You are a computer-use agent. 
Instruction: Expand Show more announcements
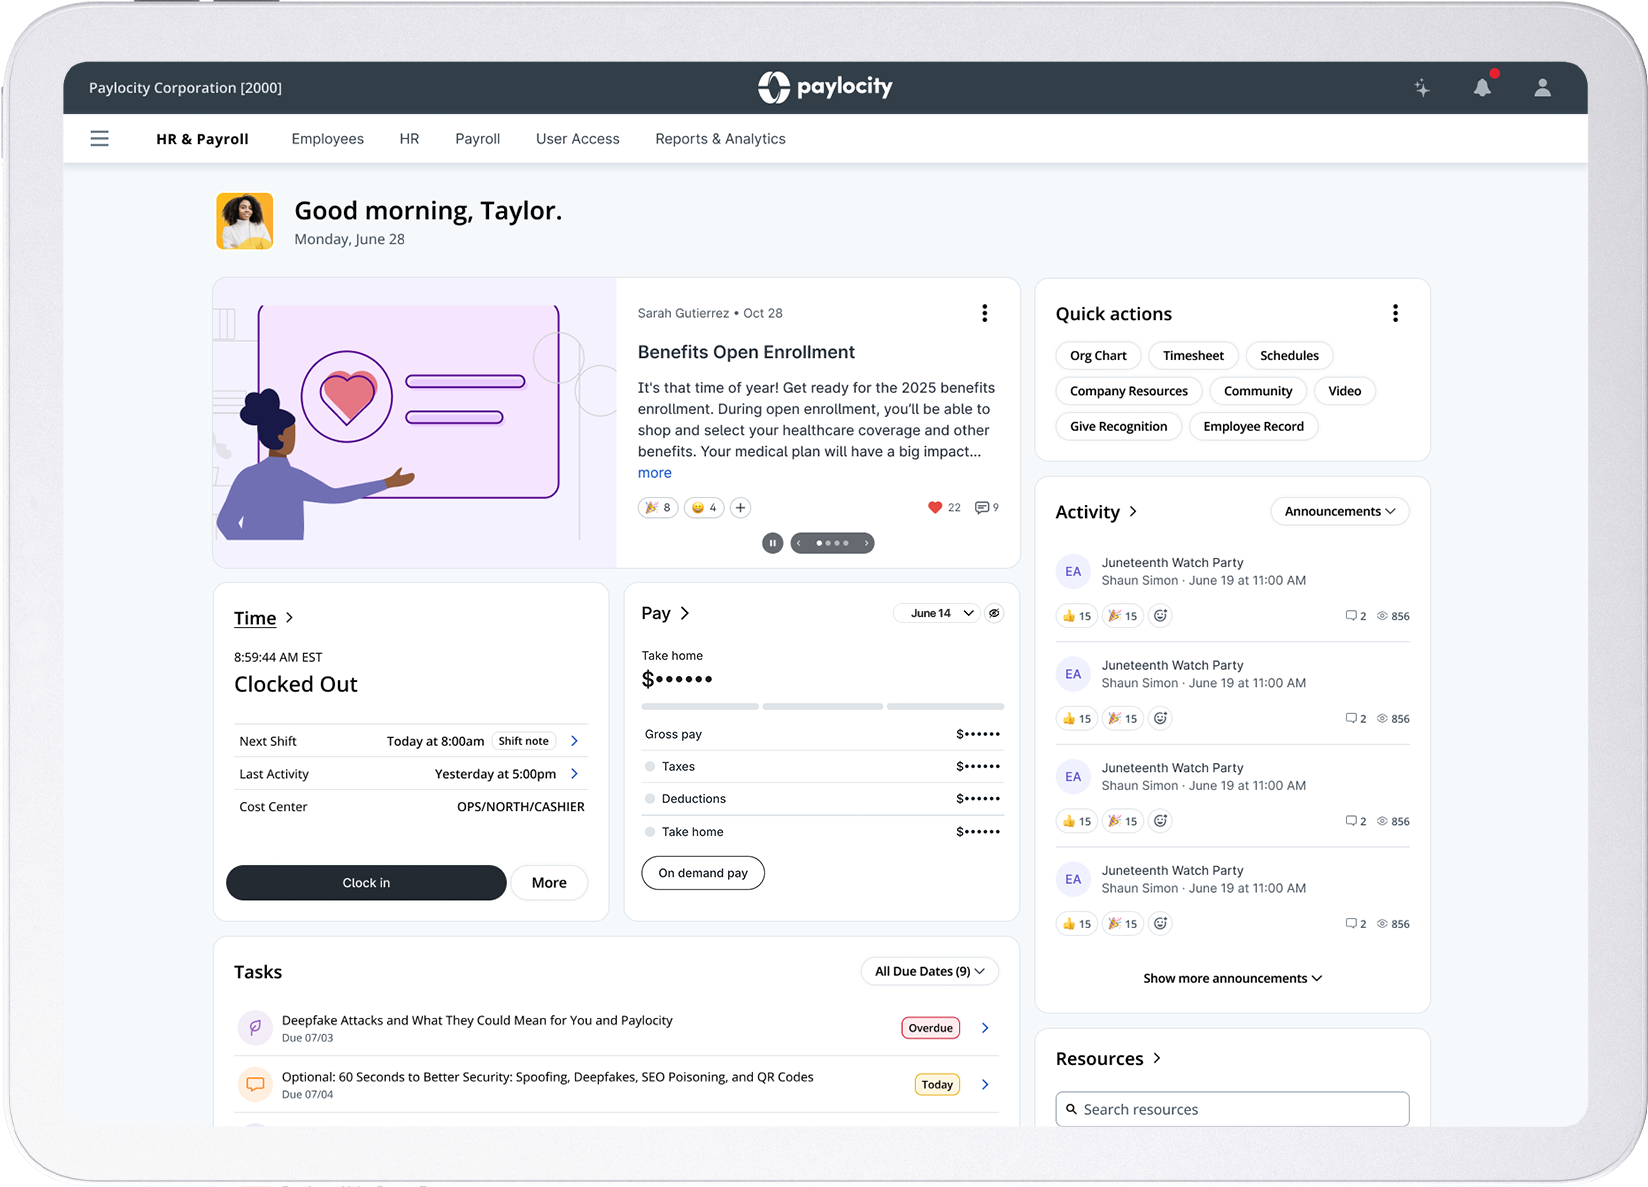point(1232,978)
